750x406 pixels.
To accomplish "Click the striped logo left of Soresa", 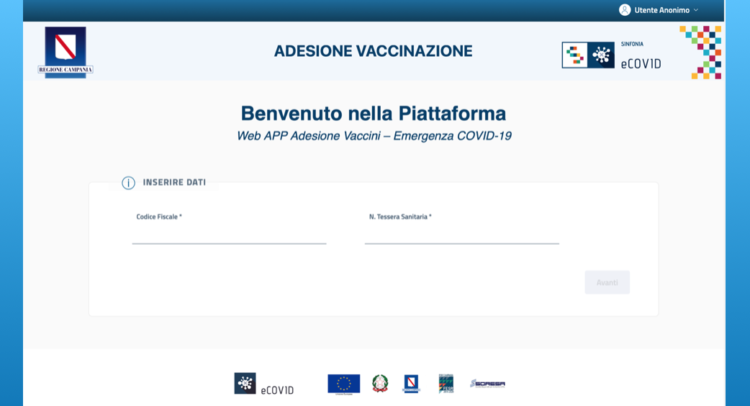I will (446, 383).
